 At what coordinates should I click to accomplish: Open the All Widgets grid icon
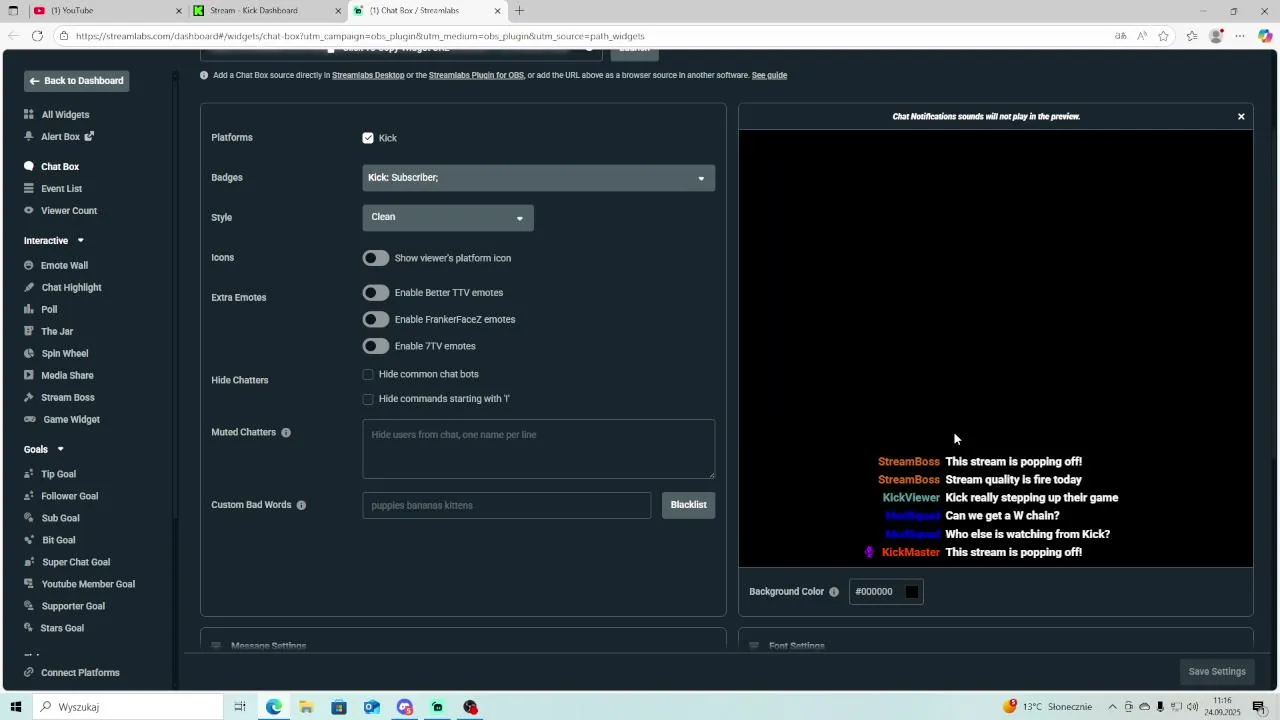pyautogui.click(x=29, y=115)
